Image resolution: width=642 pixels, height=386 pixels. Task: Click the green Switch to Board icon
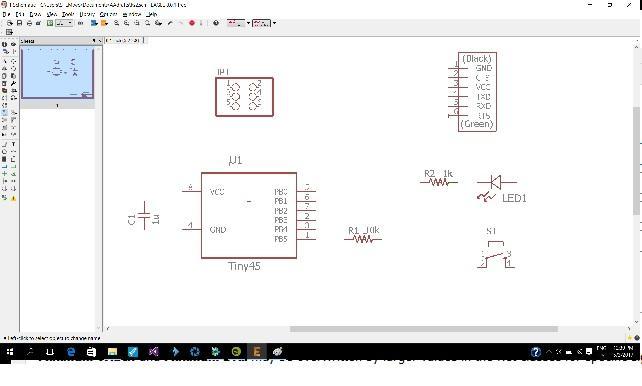pos(50,23)
